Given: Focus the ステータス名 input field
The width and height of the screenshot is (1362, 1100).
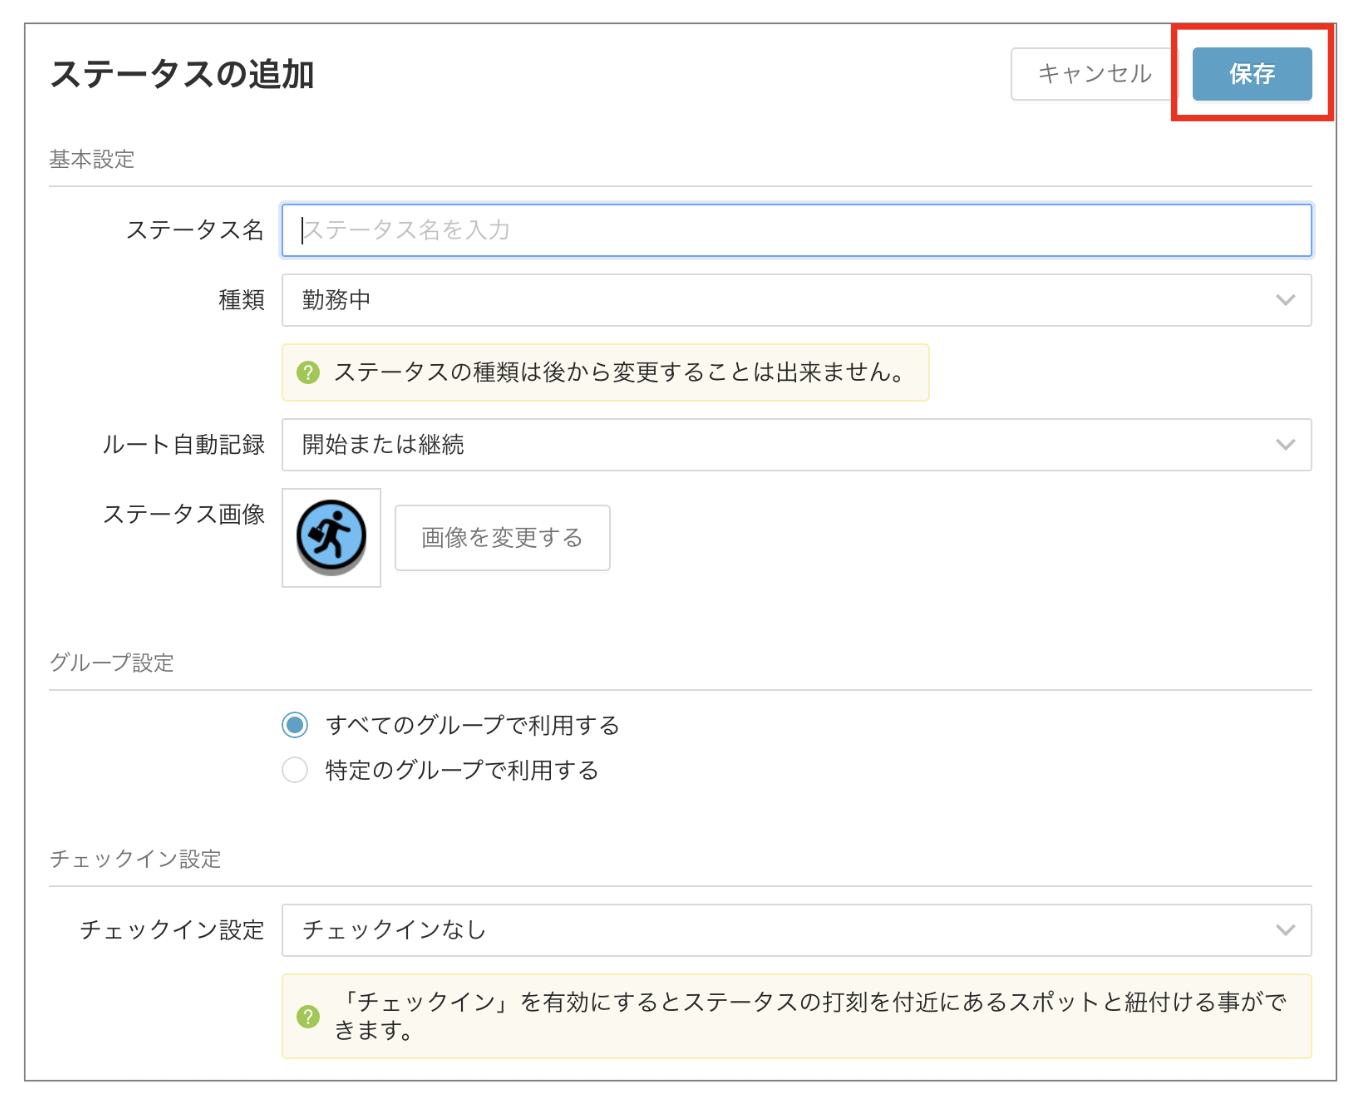Looking at the screenshot, I should 796,230.
